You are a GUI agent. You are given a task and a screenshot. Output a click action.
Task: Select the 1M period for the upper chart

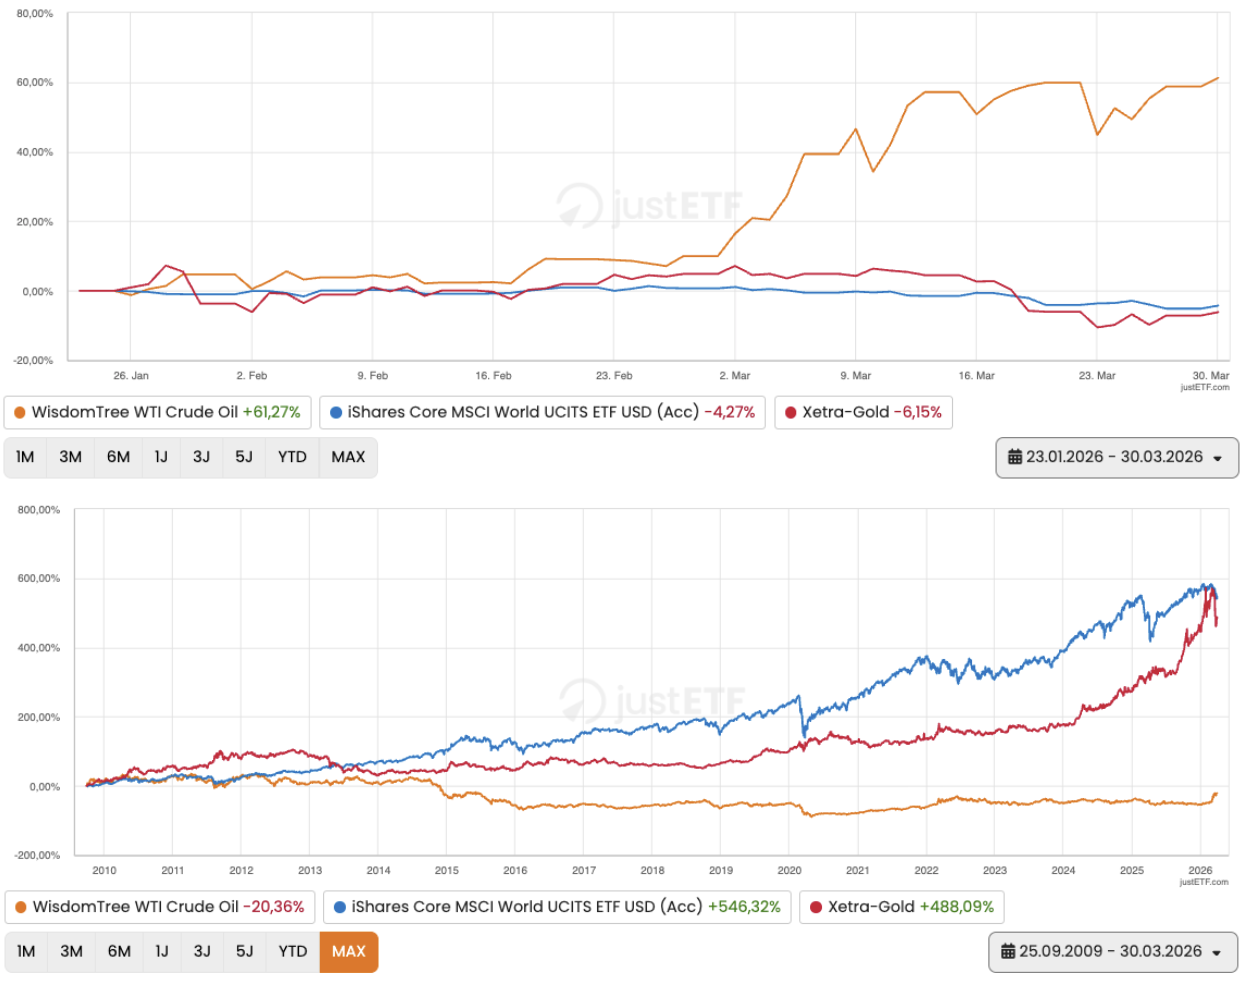click(x=24, y=457)
